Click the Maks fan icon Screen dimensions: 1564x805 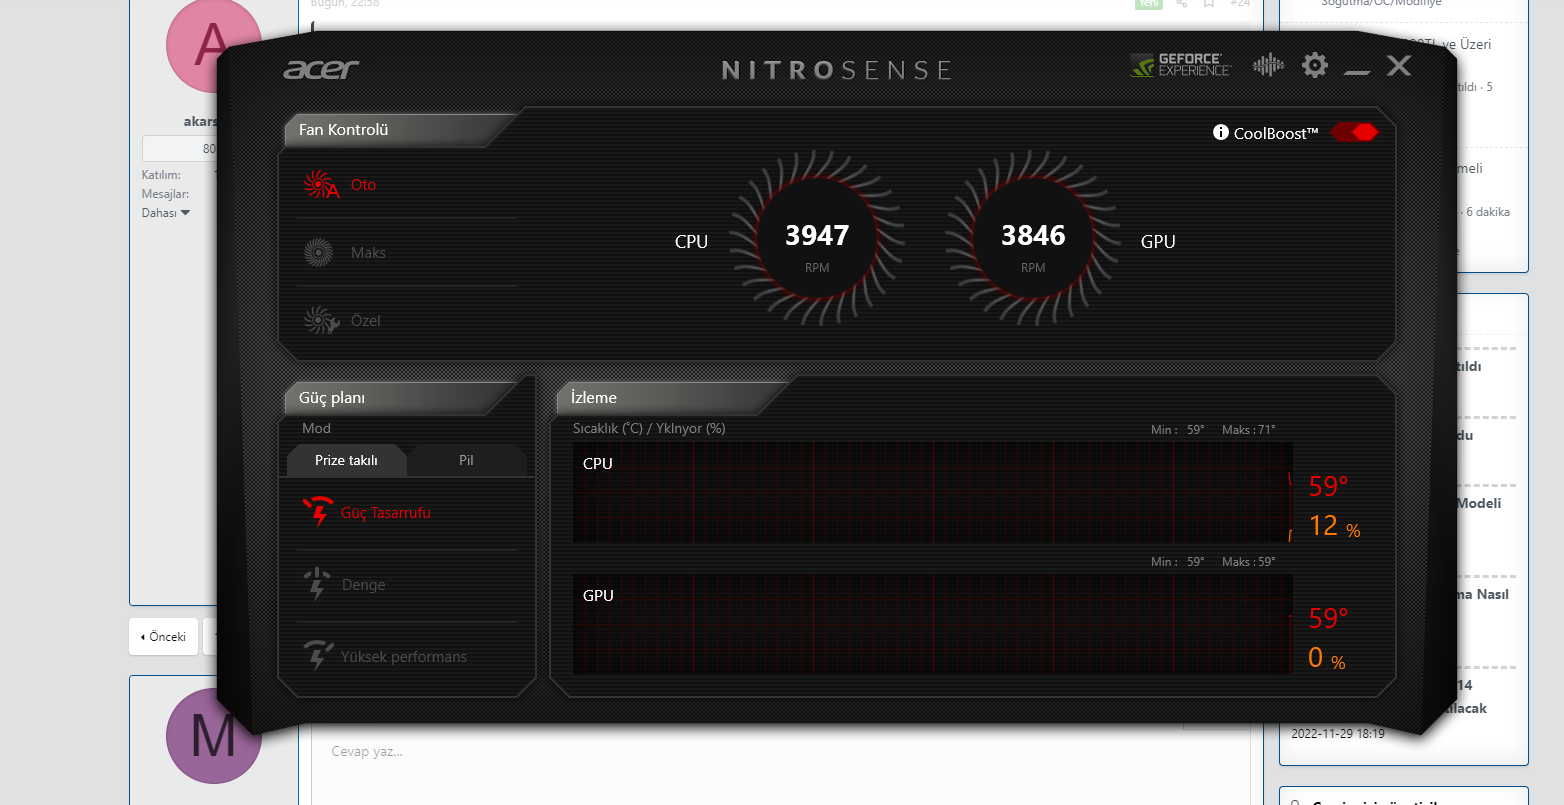318,252
